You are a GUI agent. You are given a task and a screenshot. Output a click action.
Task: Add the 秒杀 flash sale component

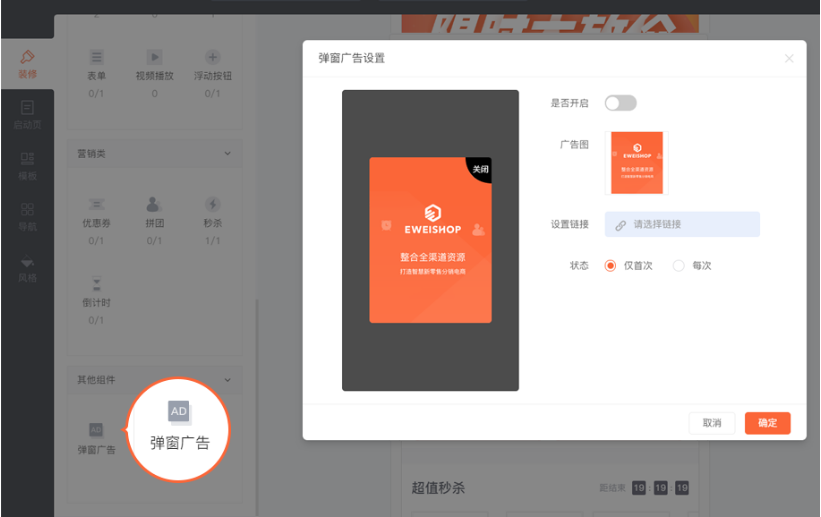pyautogui.click(x=213, y=221)
